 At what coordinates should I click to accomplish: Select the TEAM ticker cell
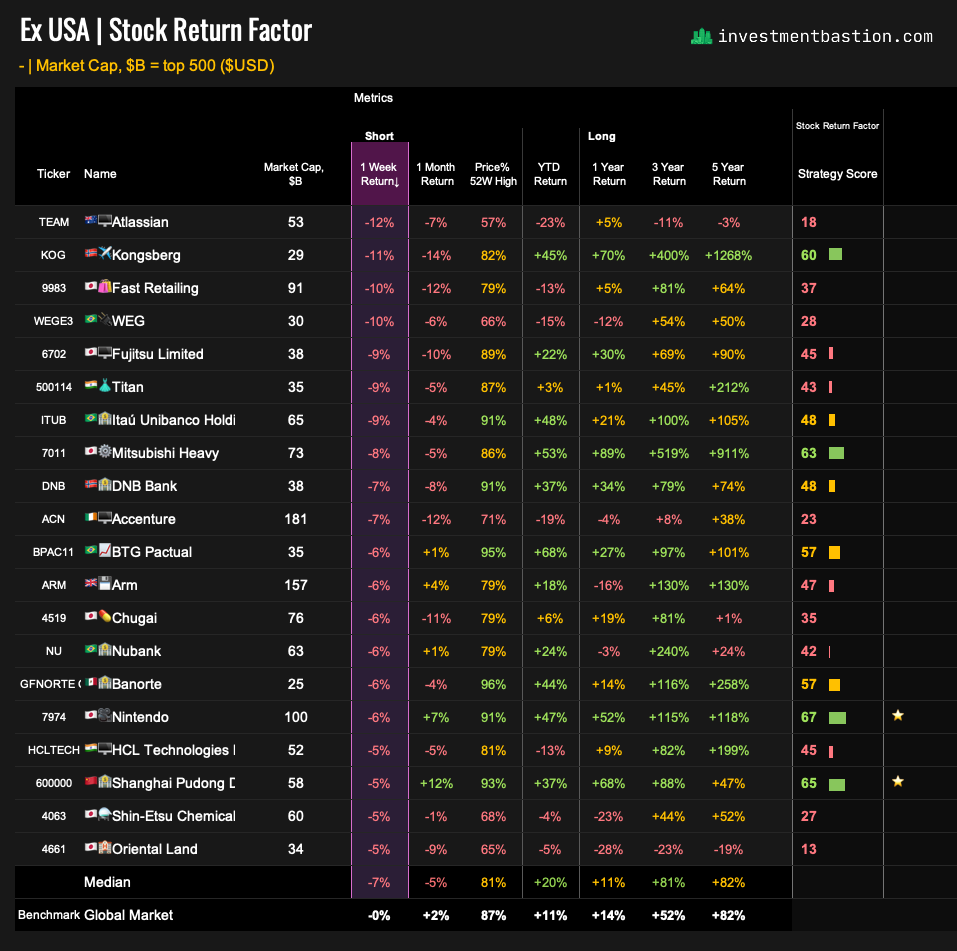(54, 222)
